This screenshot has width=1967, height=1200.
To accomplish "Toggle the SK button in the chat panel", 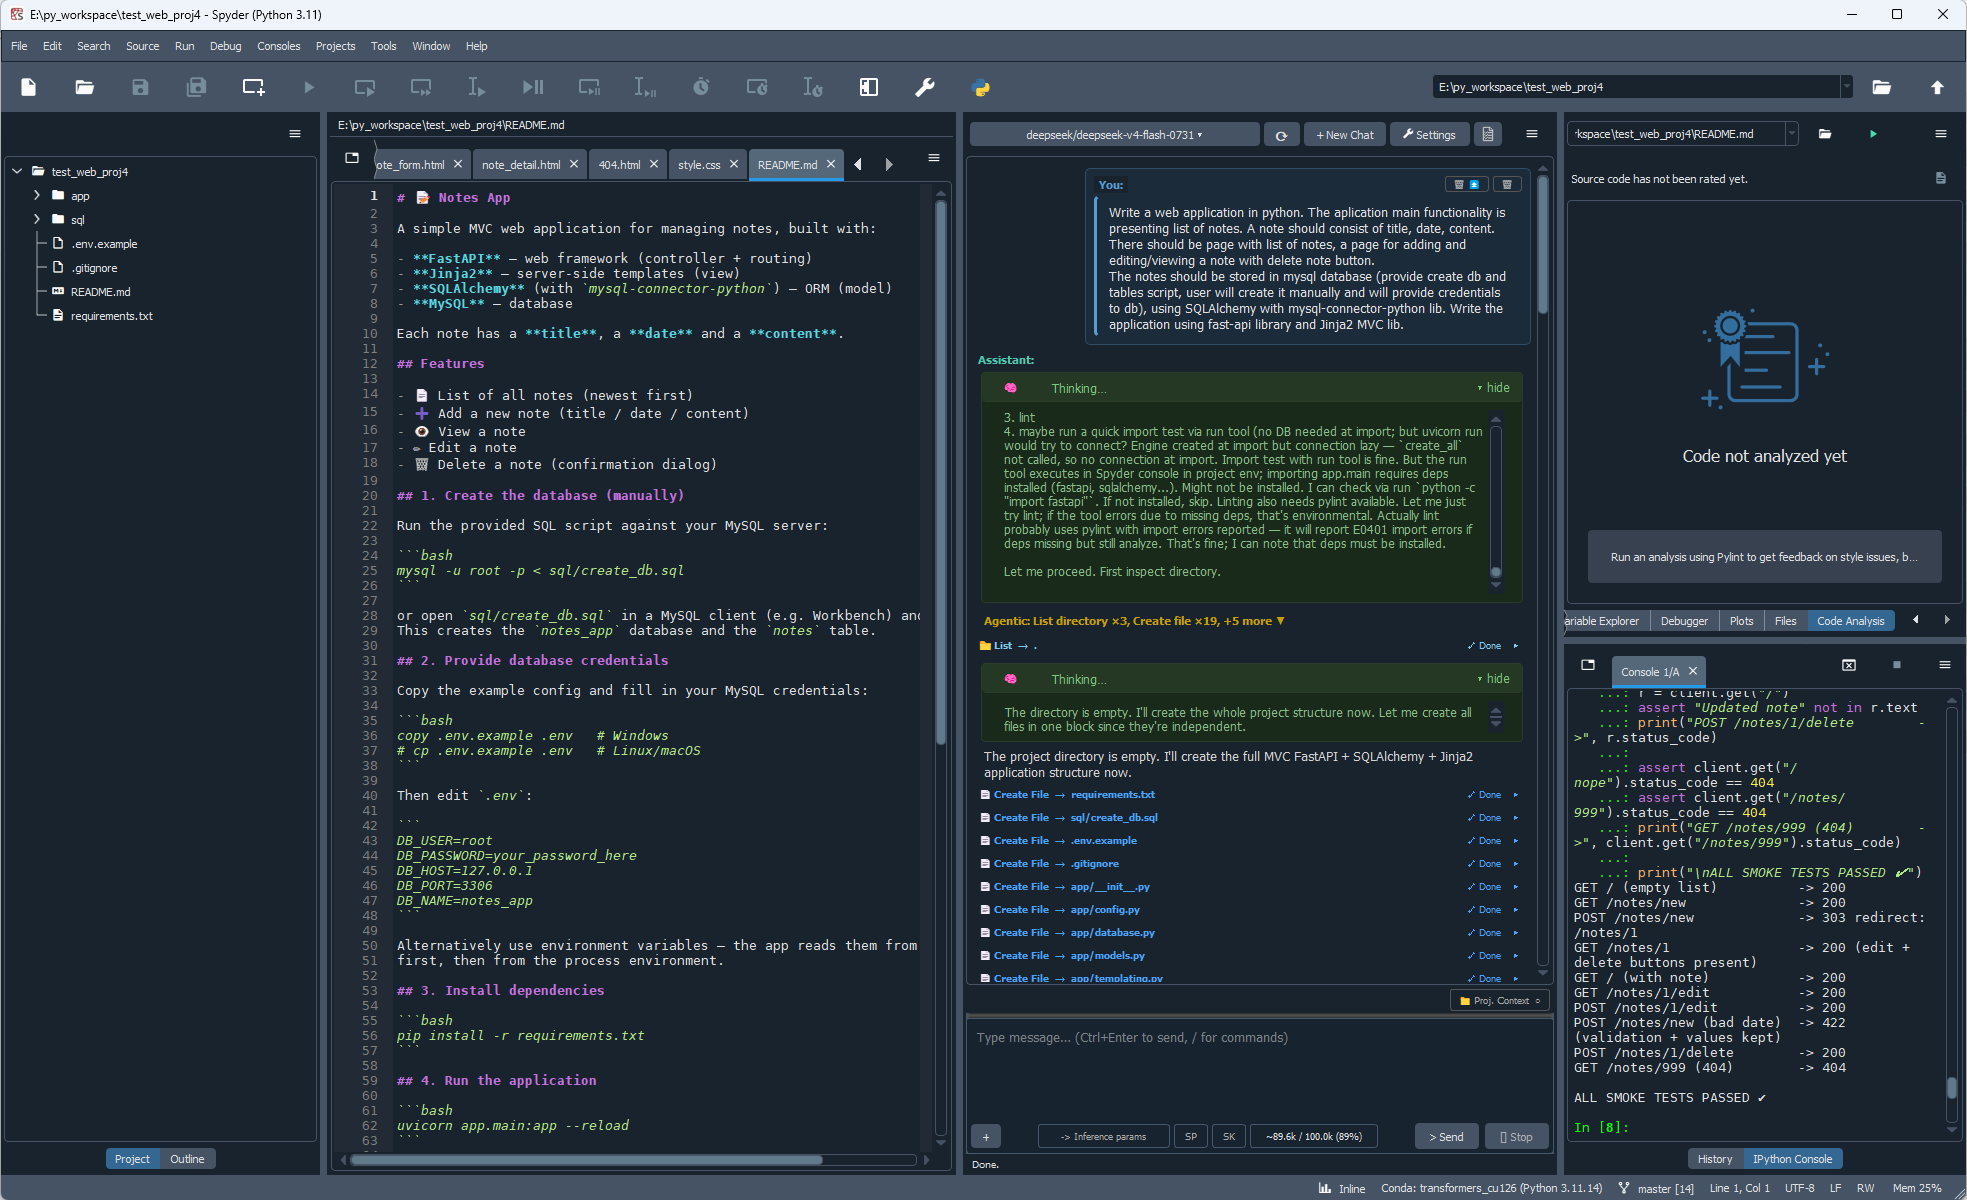I will click(1229, 1136).
